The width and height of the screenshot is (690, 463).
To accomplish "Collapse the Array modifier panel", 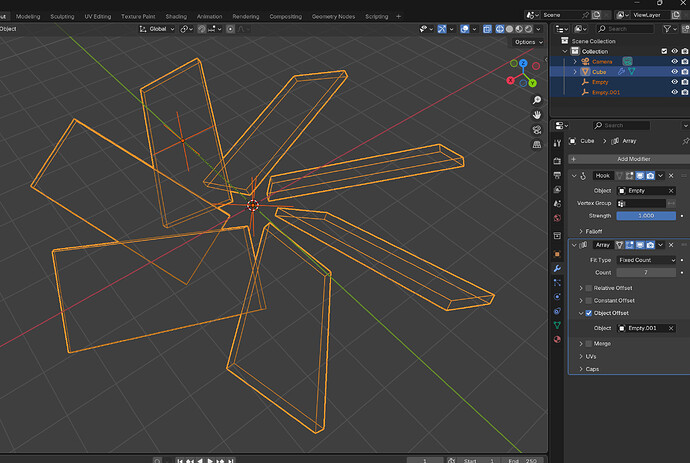I will (574, 245).
